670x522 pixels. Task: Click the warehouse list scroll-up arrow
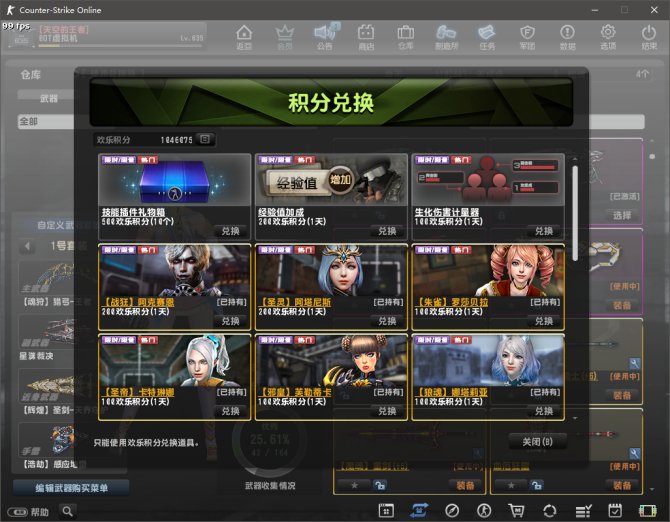pyautogui.click(x=652, y=141)
